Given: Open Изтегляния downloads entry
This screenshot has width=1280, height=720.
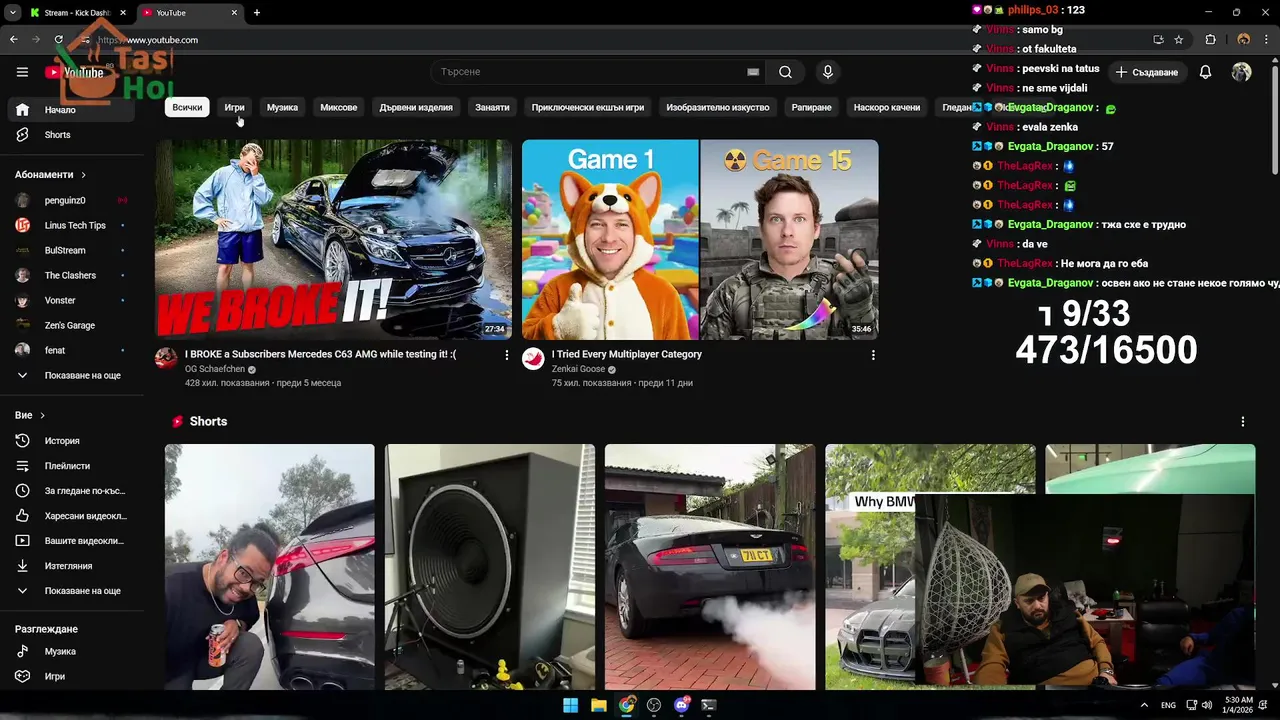Looking at the screenshot, I should (70, 566).
